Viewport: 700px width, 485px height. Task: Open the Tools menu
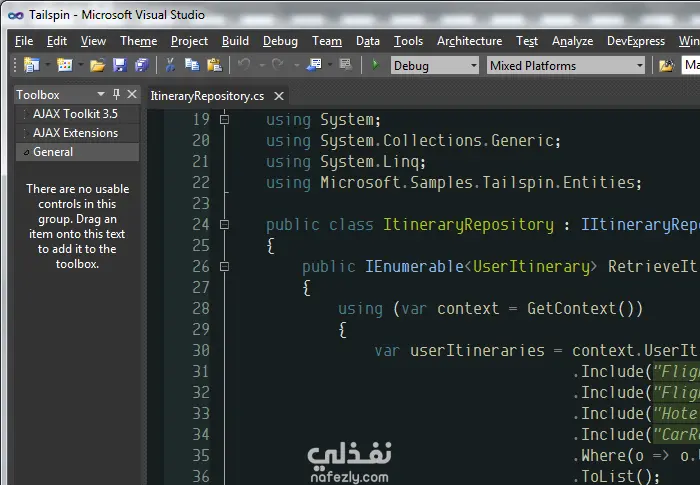point(408,41)
